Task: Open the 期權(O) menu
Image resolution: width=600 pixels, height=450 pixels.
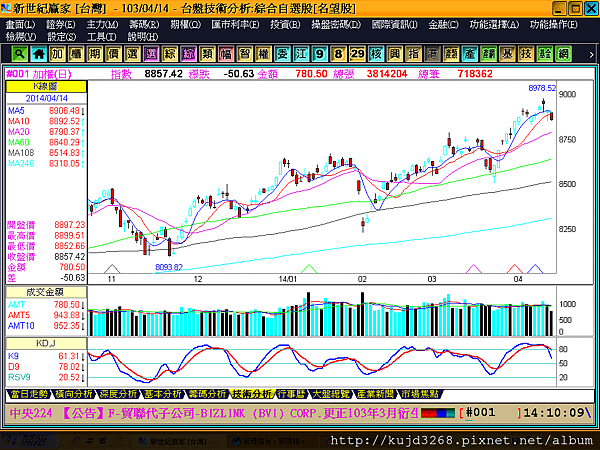Action: click(x=186, y=25)
